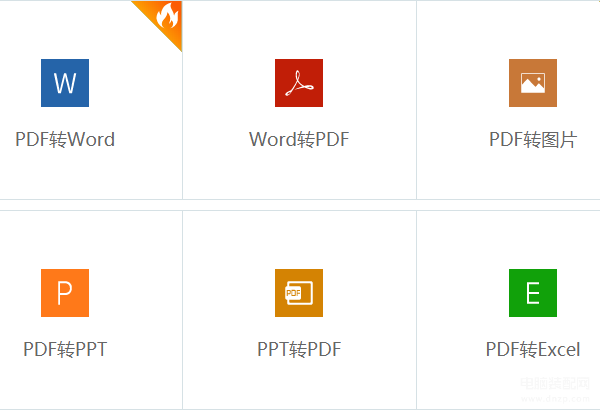Open the green E Excel icon
The height and width of the screenshot is (412, 600).
(x=533, y=293)
